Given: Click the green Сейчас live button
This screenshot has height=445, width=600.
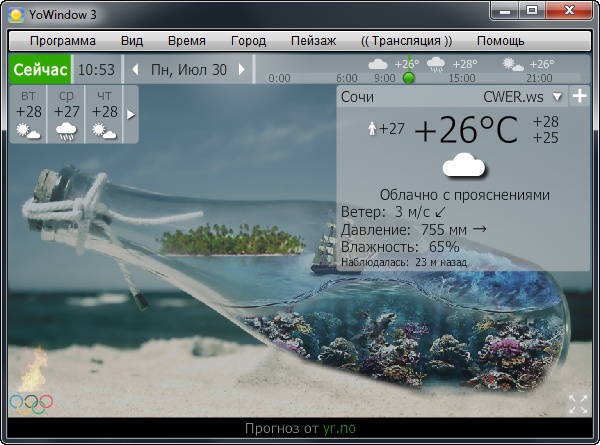Looking at the screenshot, I should point(40,70).
